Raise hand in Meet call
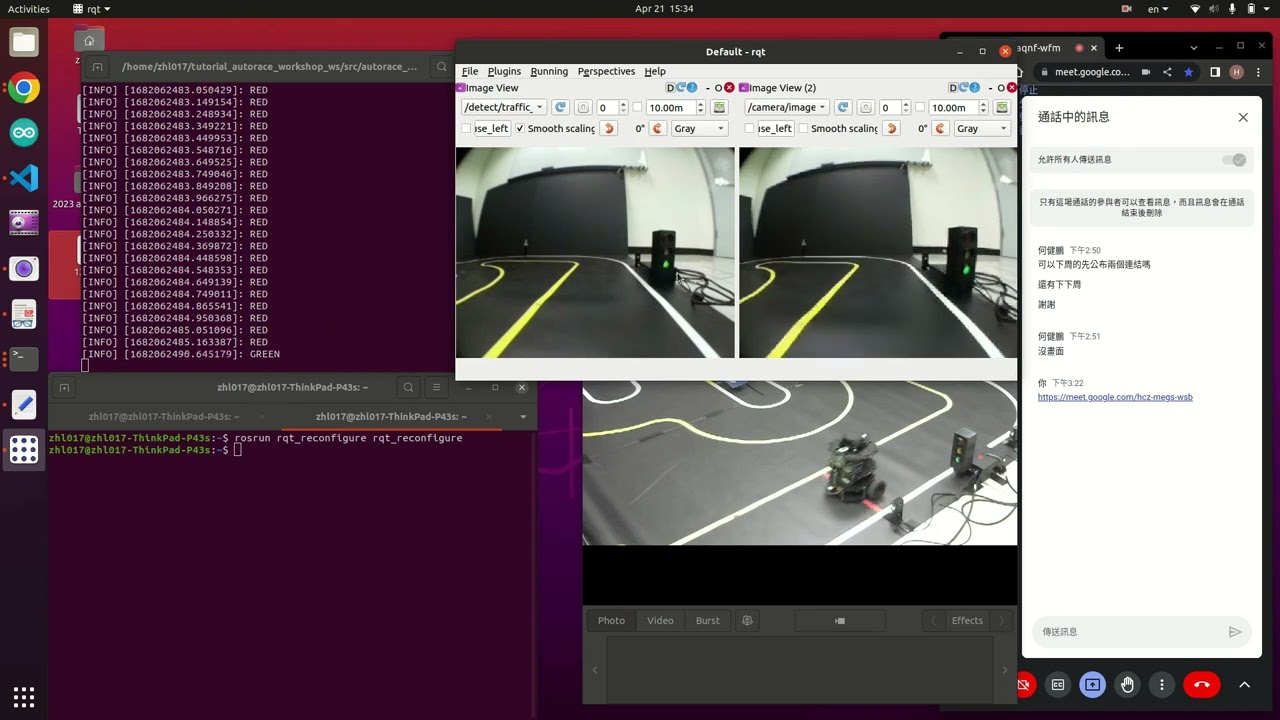Screen dimensions: 1280x720 1127,685
